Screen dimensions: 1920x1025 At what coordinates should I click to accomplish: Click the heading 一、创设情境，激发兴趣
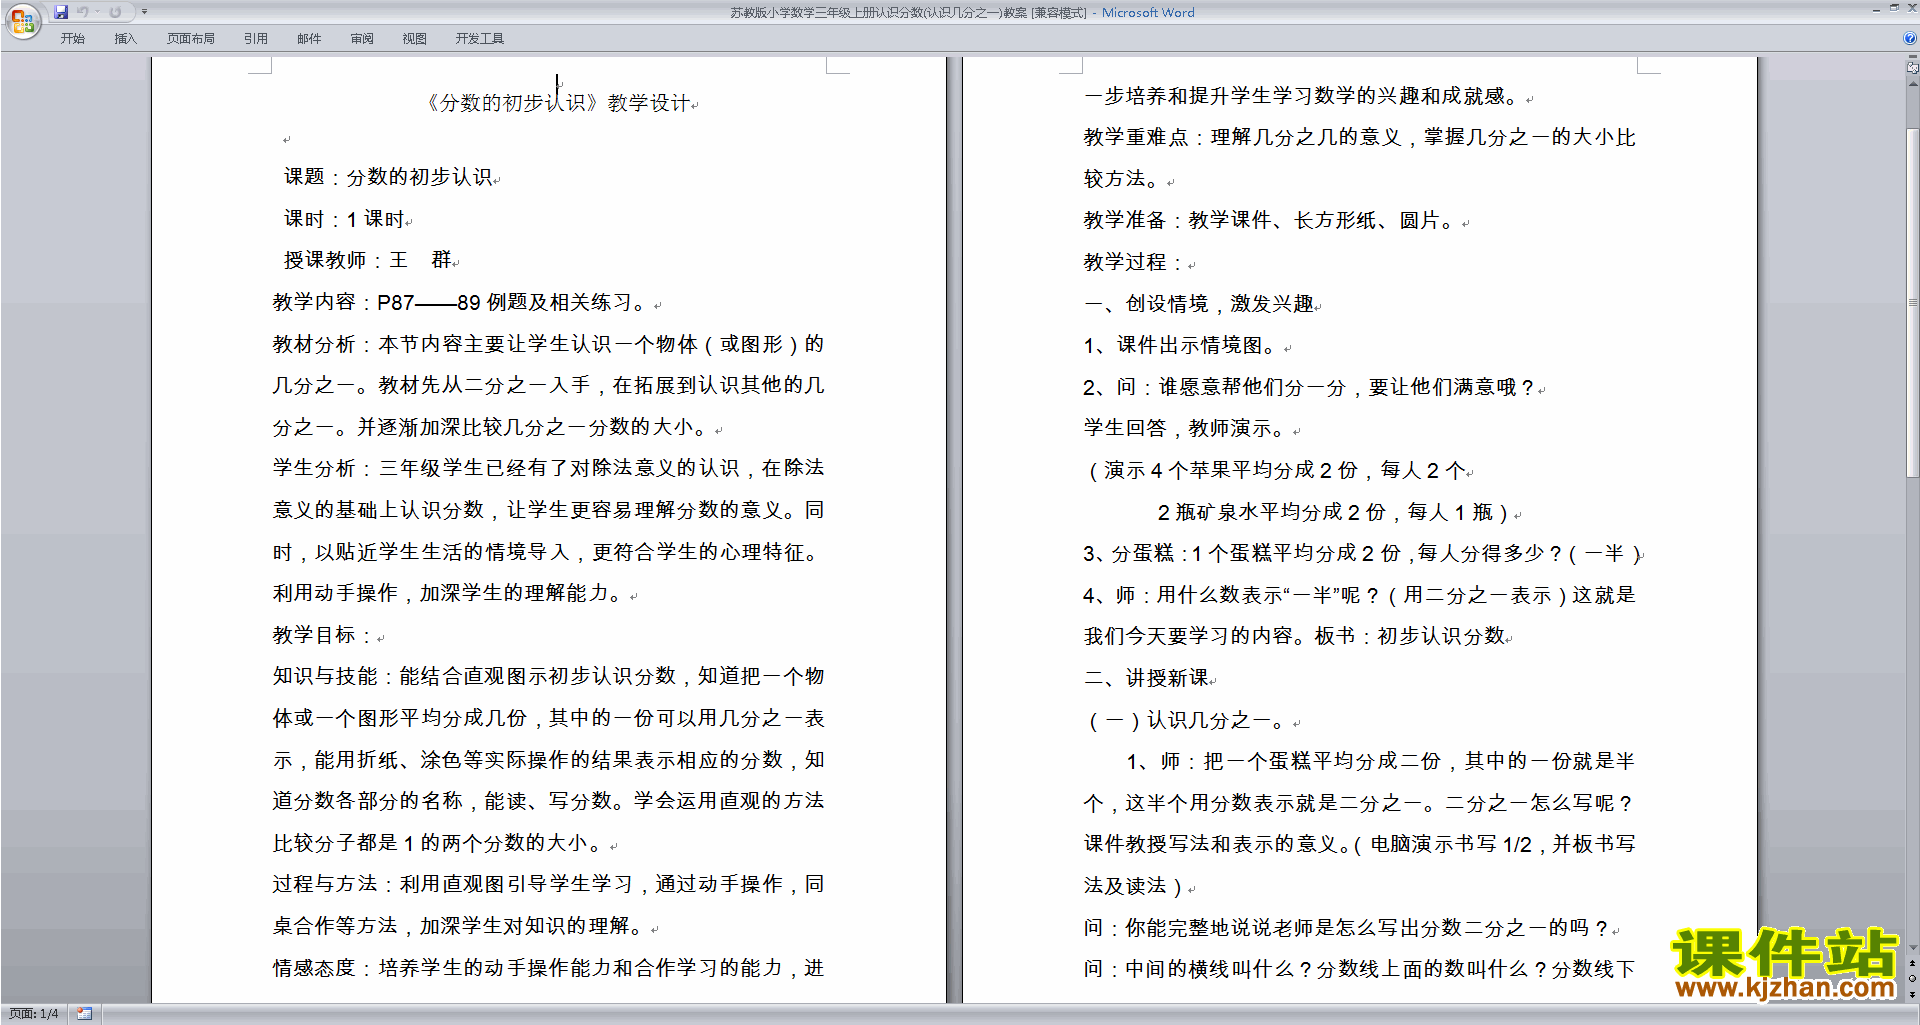pyautogui.click(x=1201, y=303)
